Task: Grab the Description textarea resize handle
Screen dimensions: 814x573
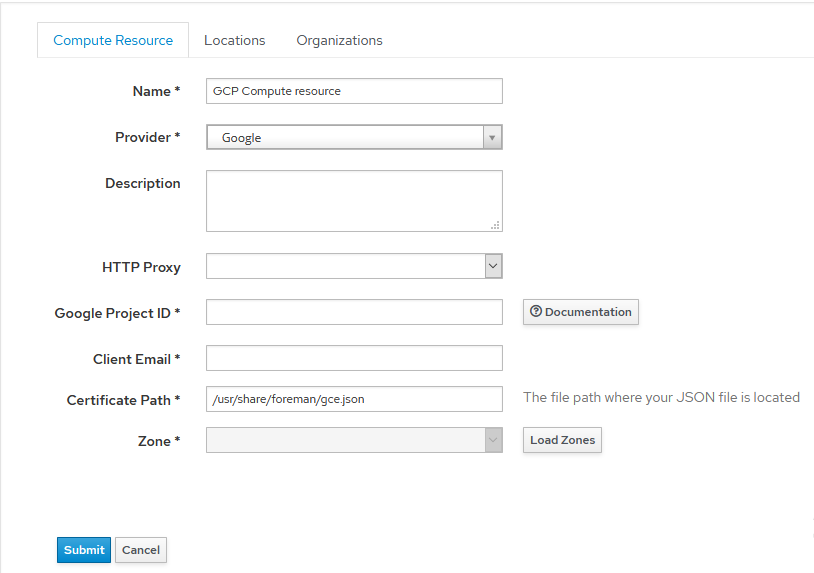Action: (x=495, y=225)
